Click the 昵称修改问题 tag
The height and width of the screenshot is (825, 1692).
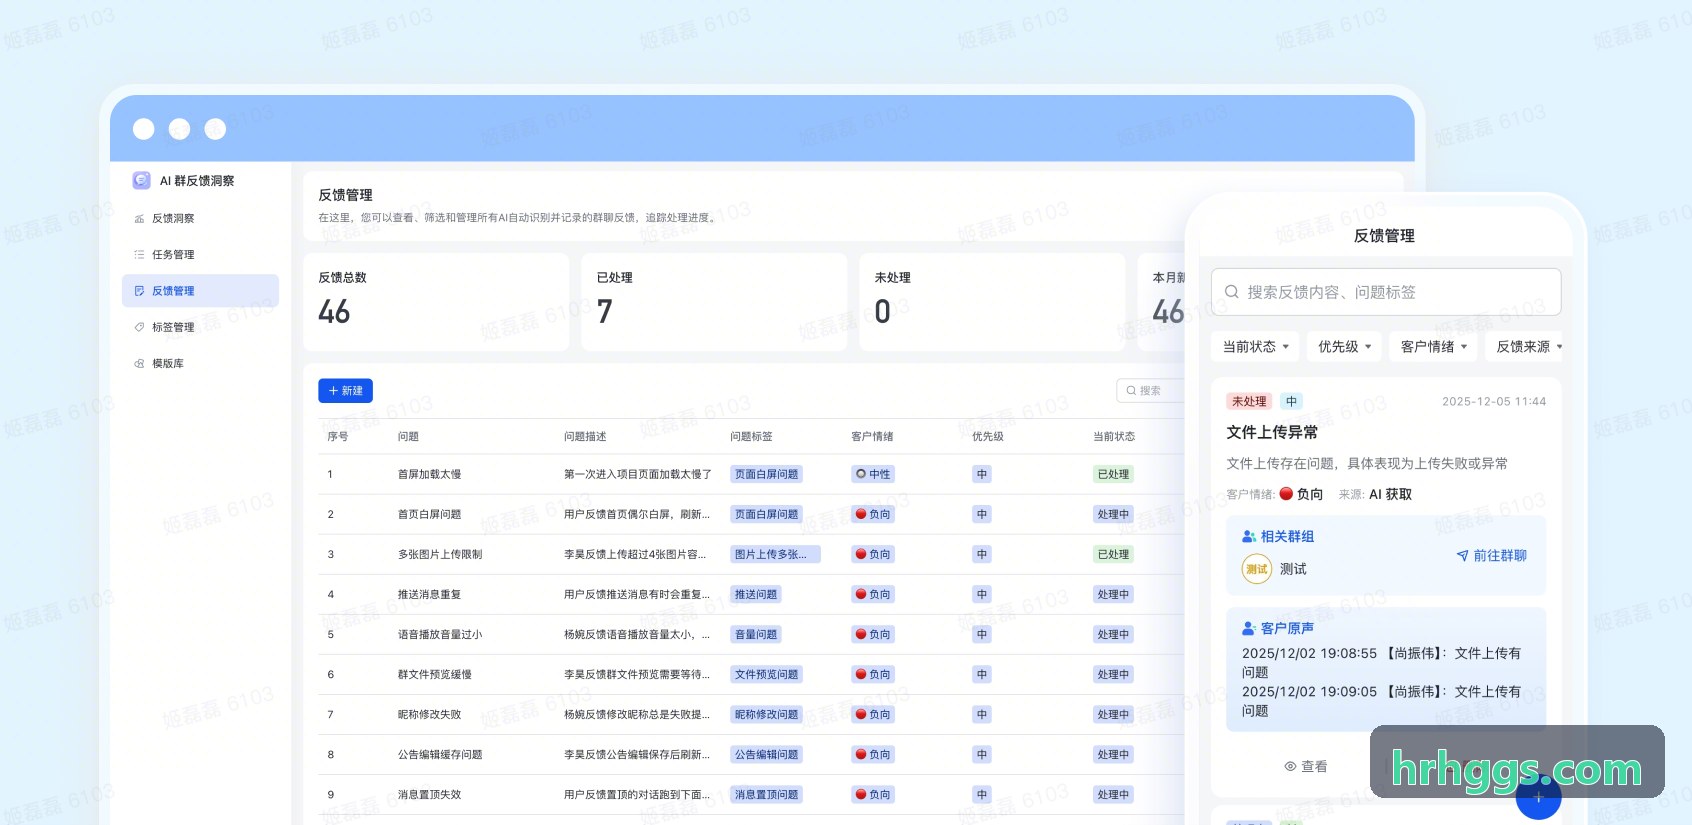(767, 714)
